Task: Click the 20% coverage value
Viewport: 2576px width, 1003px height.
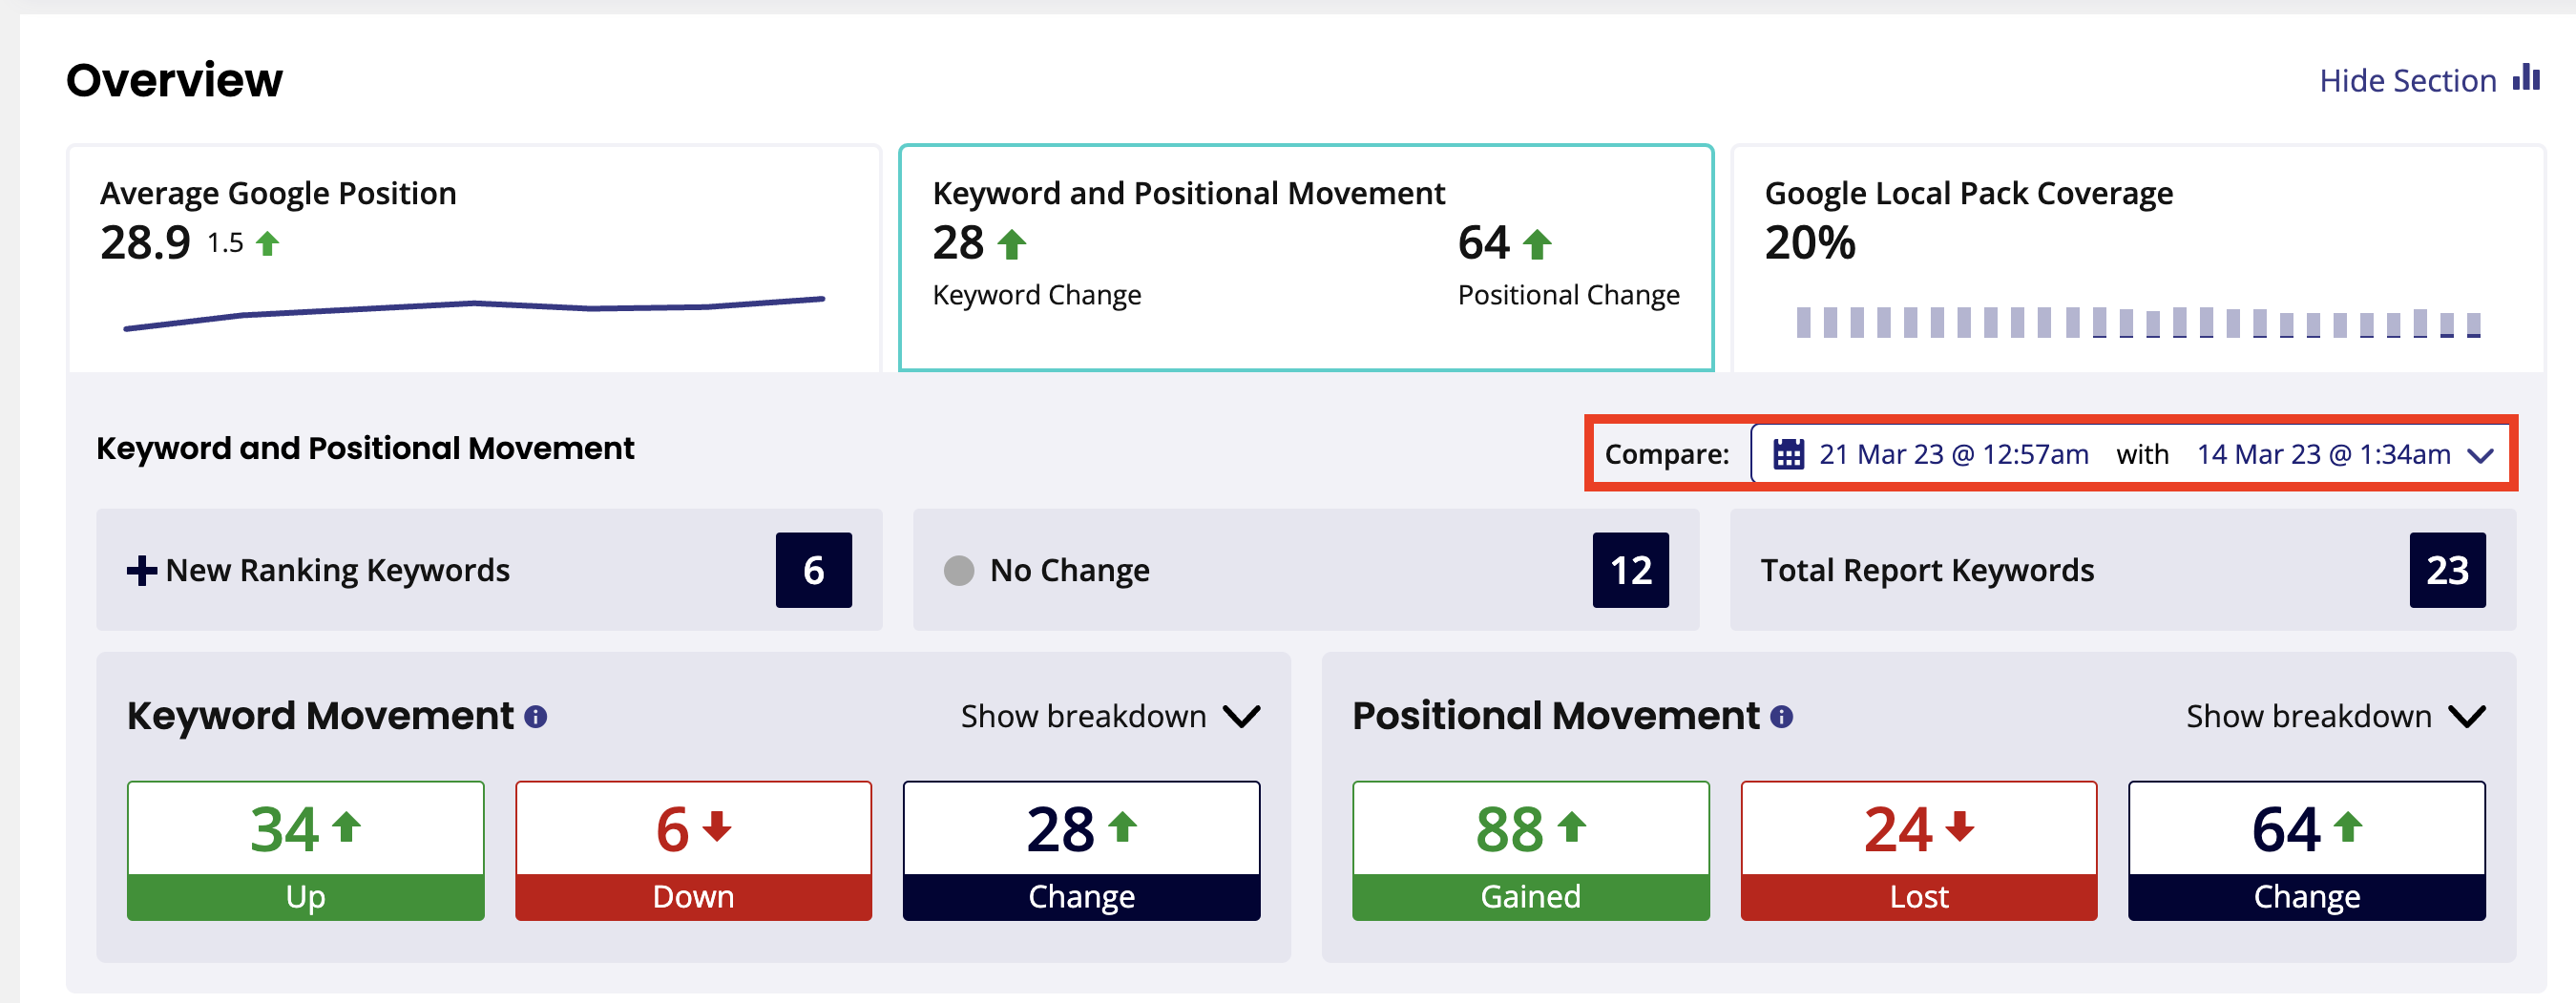Action: pos(1810,243)
